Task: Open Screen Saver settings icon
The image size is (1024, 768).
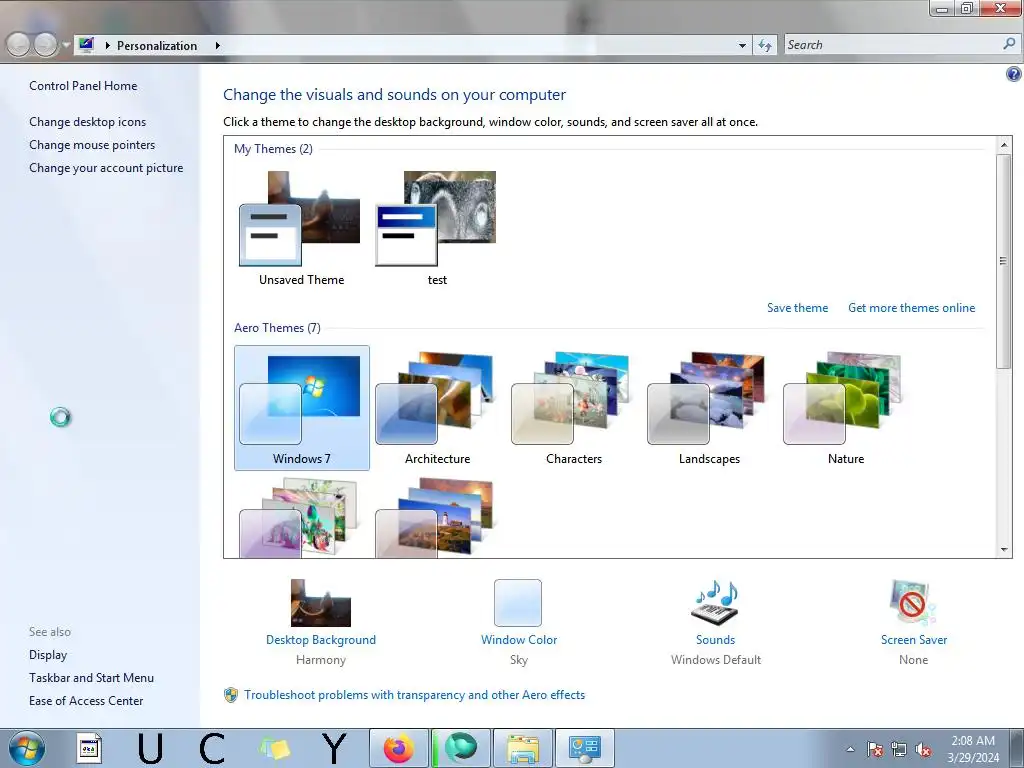Action: tap(913, 603)
